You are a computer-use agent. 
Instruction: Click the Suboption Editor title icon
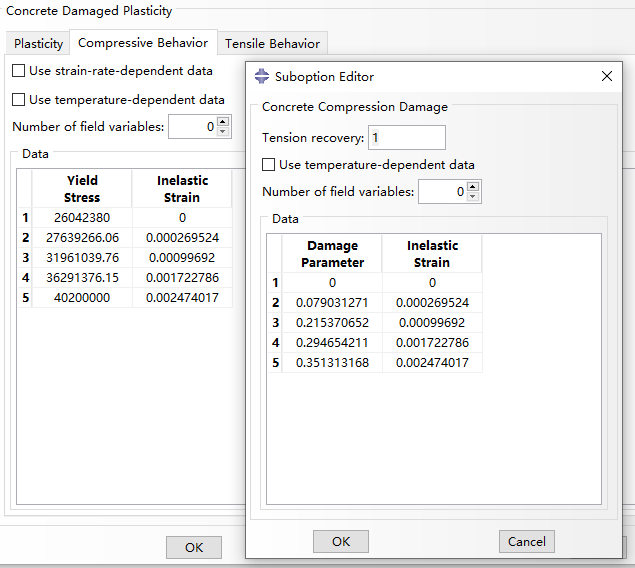[262, 76]
